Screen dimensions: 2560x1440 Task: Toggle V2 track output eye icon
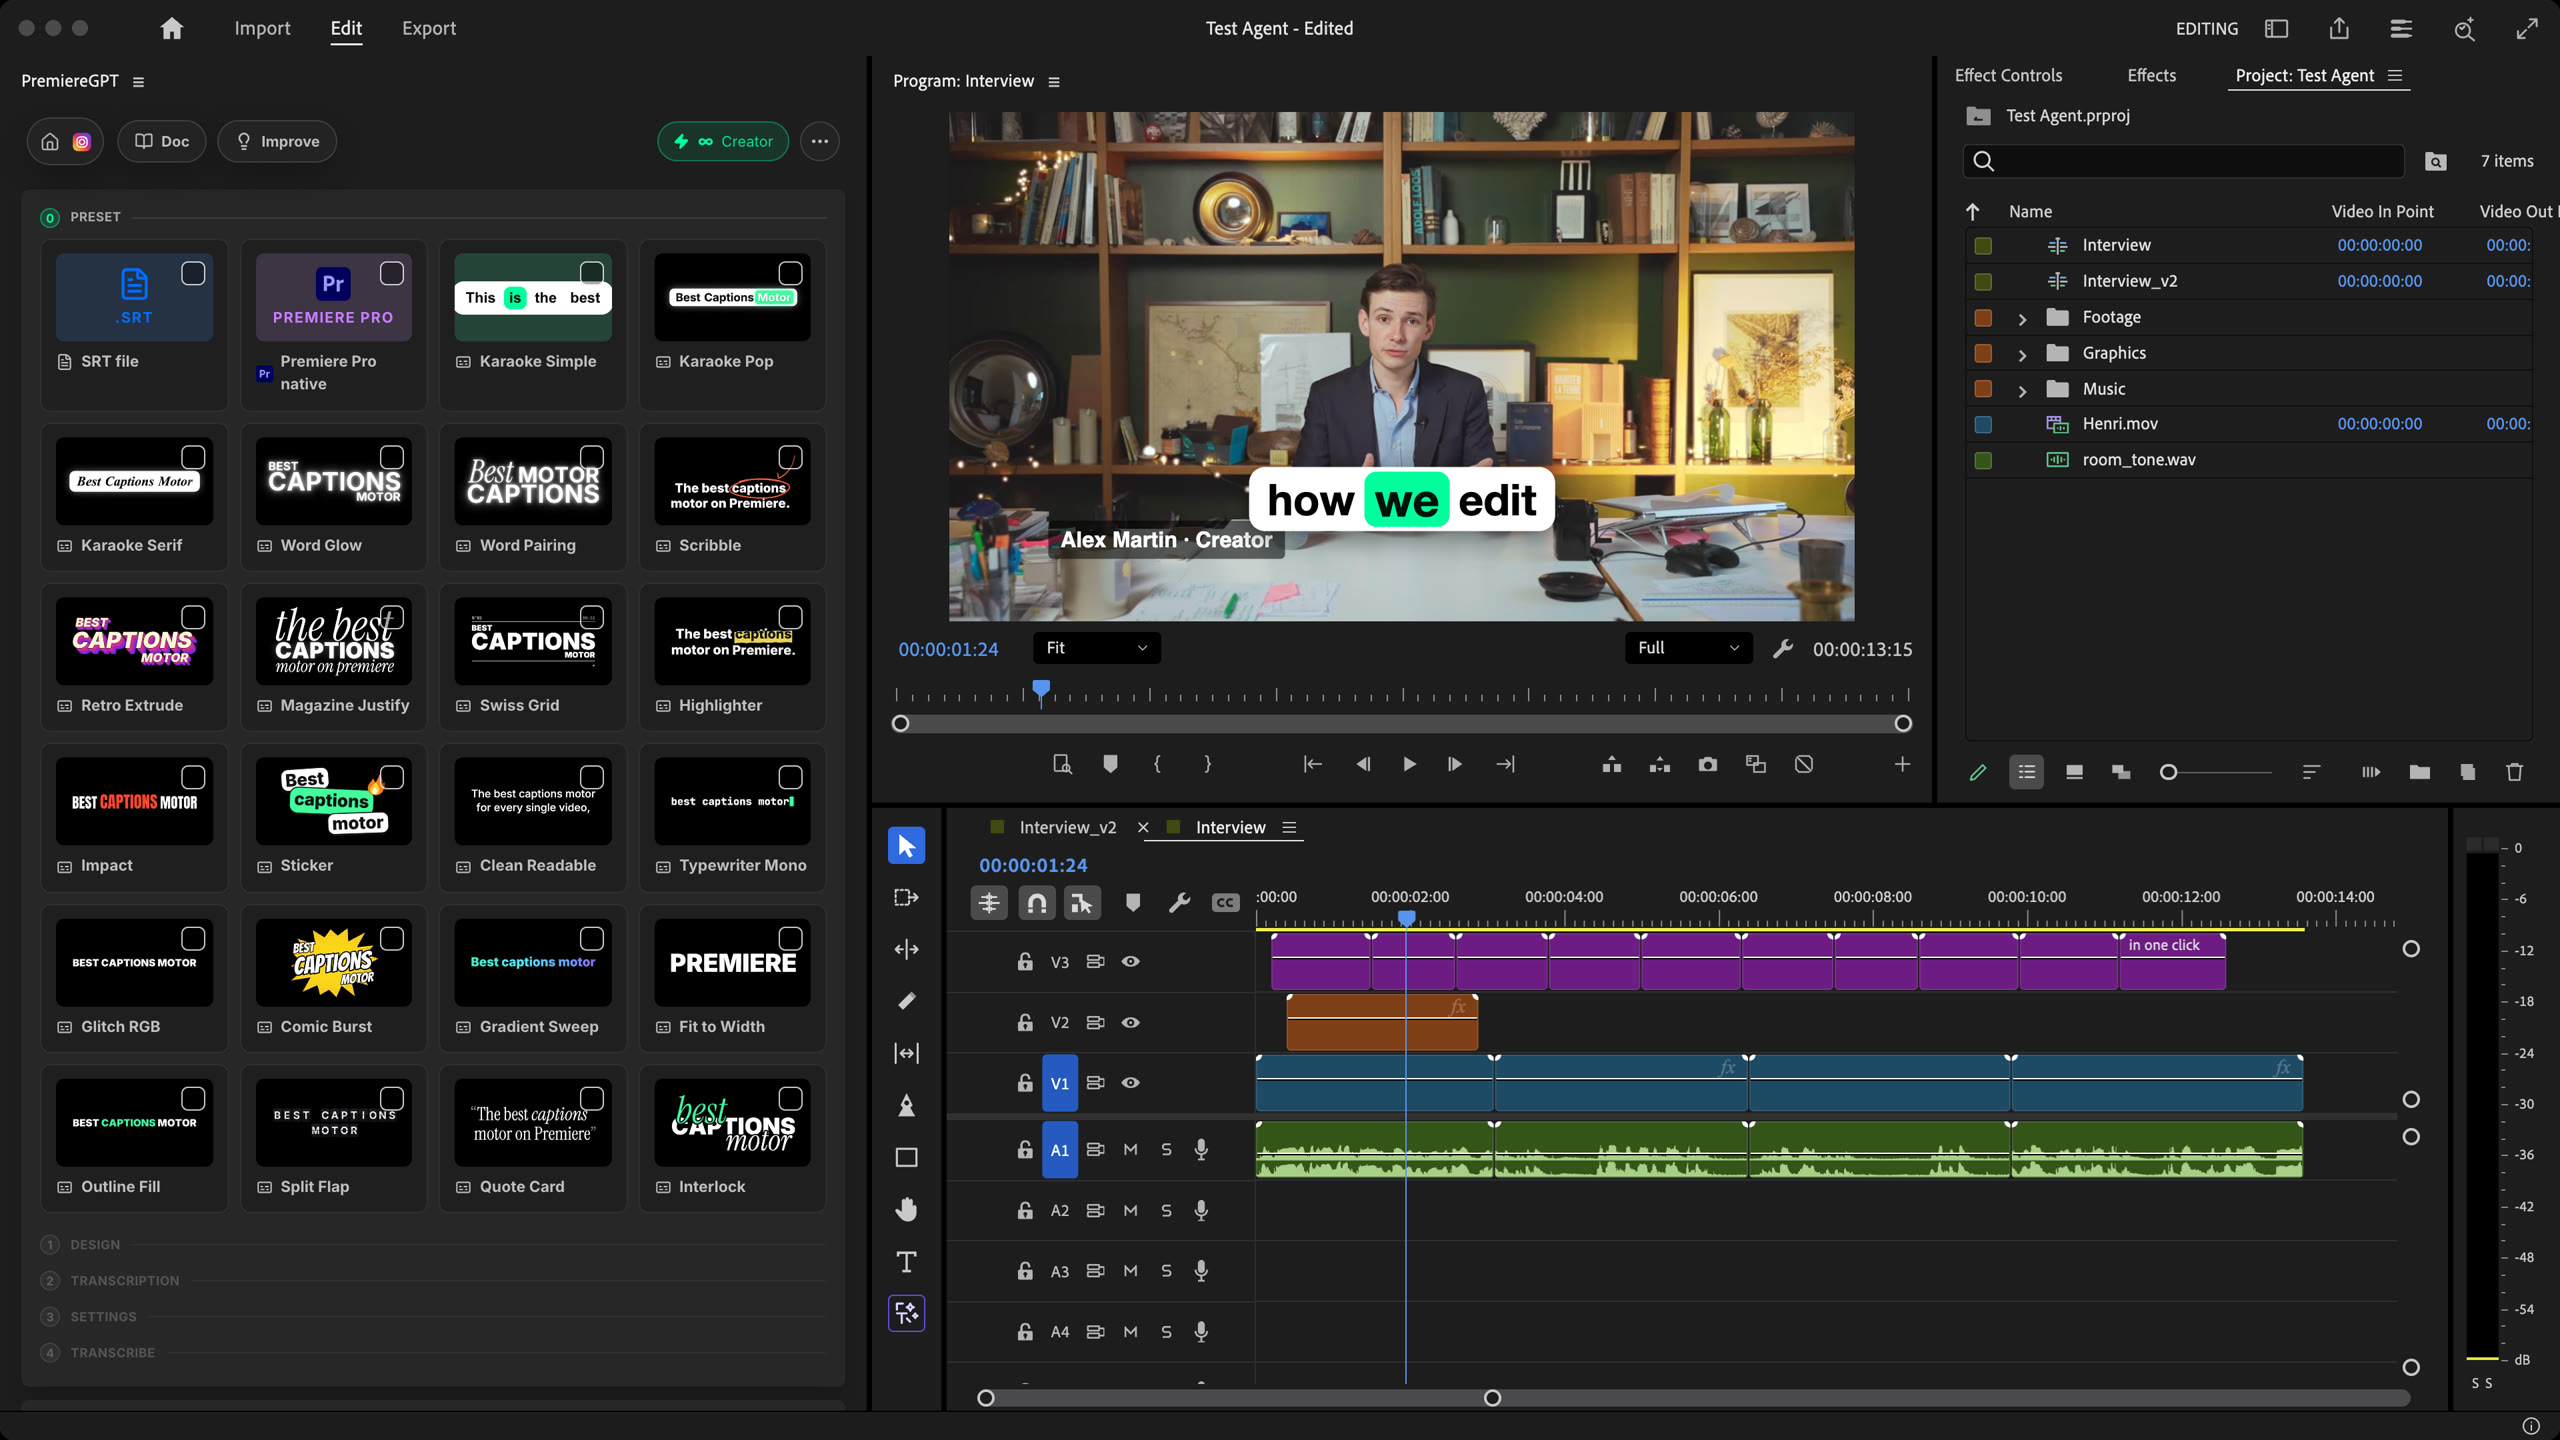[x=1130, y=1022]
